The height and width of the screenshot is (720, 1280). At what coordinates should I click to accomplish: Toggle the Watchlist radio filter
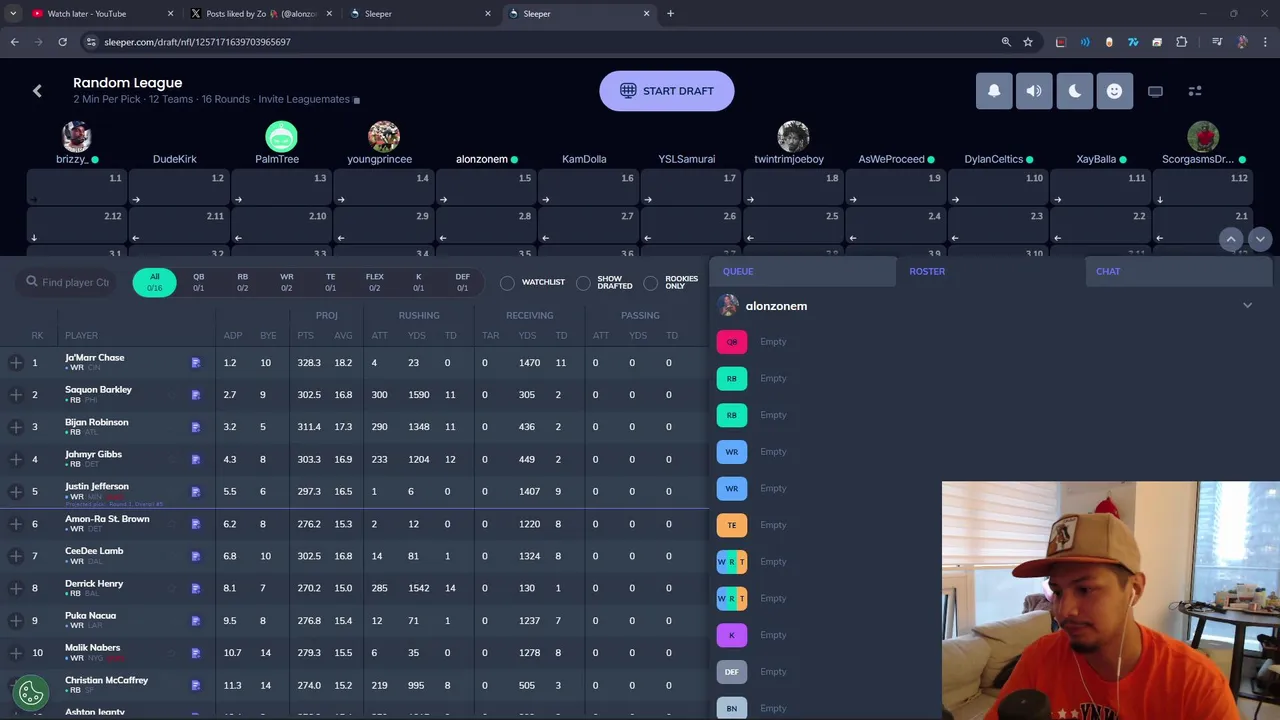507,283
